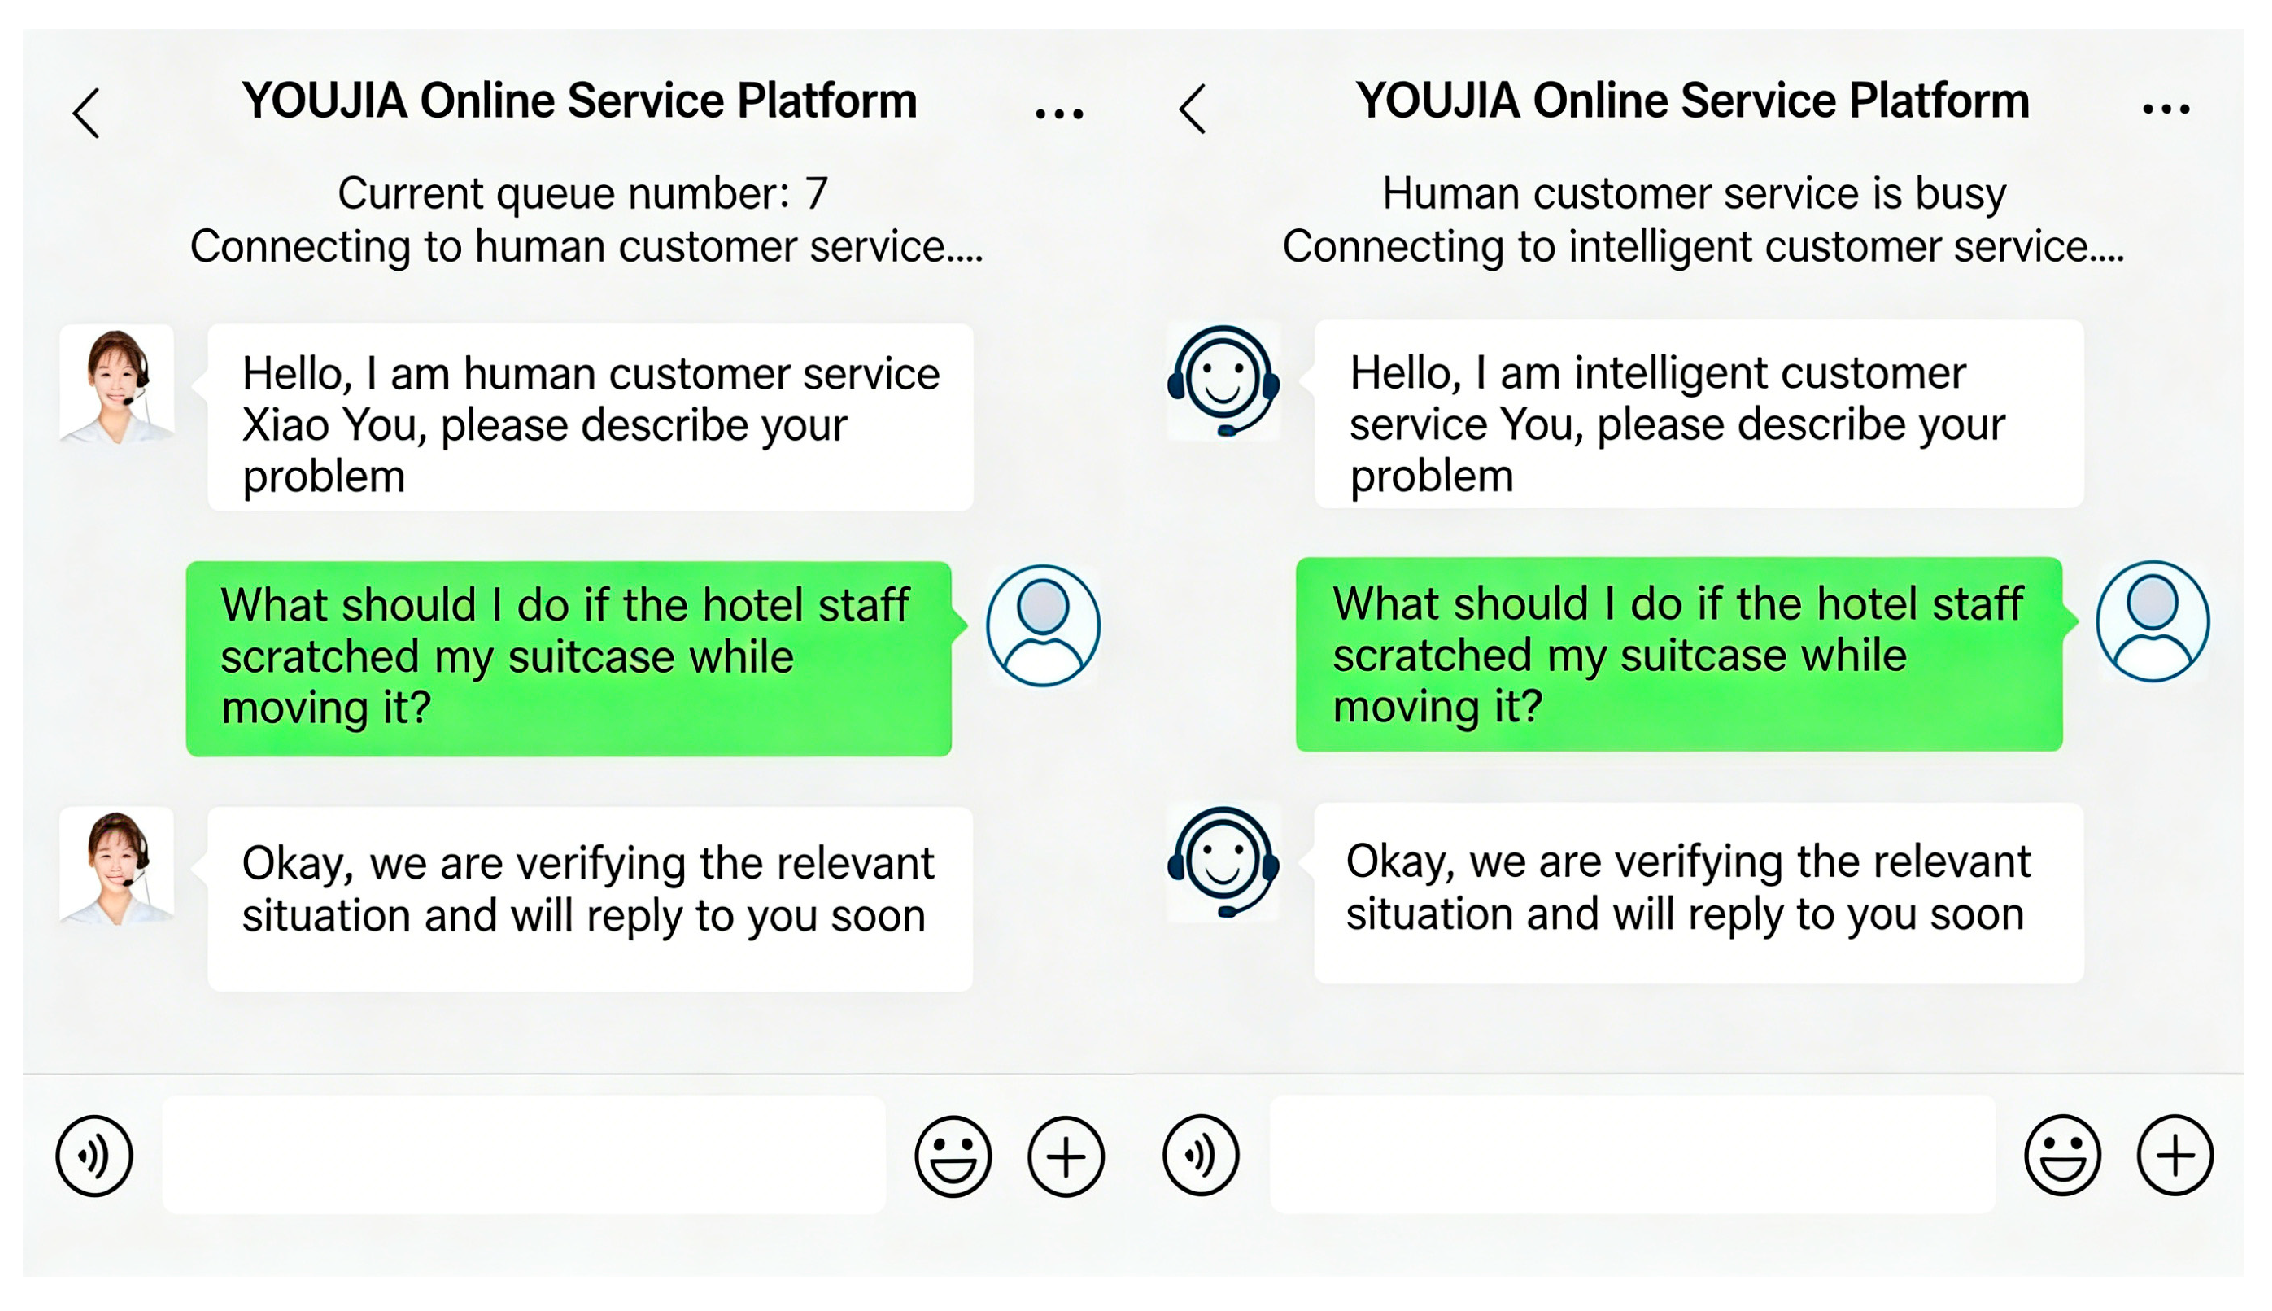2272x1311 pixels.
Task: Click message text field in right chat
Action: 1632,1154
